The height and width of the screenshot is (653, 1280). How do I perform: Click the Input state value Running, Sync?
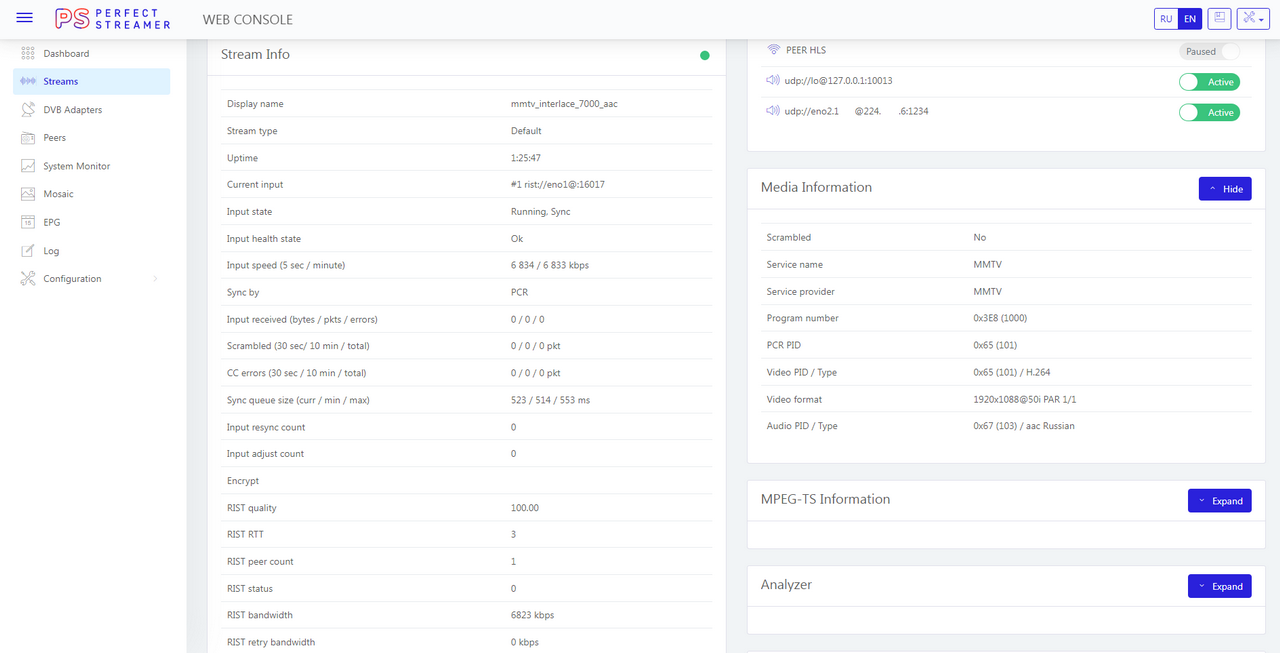pyautogui.click(x=540, y=212)
